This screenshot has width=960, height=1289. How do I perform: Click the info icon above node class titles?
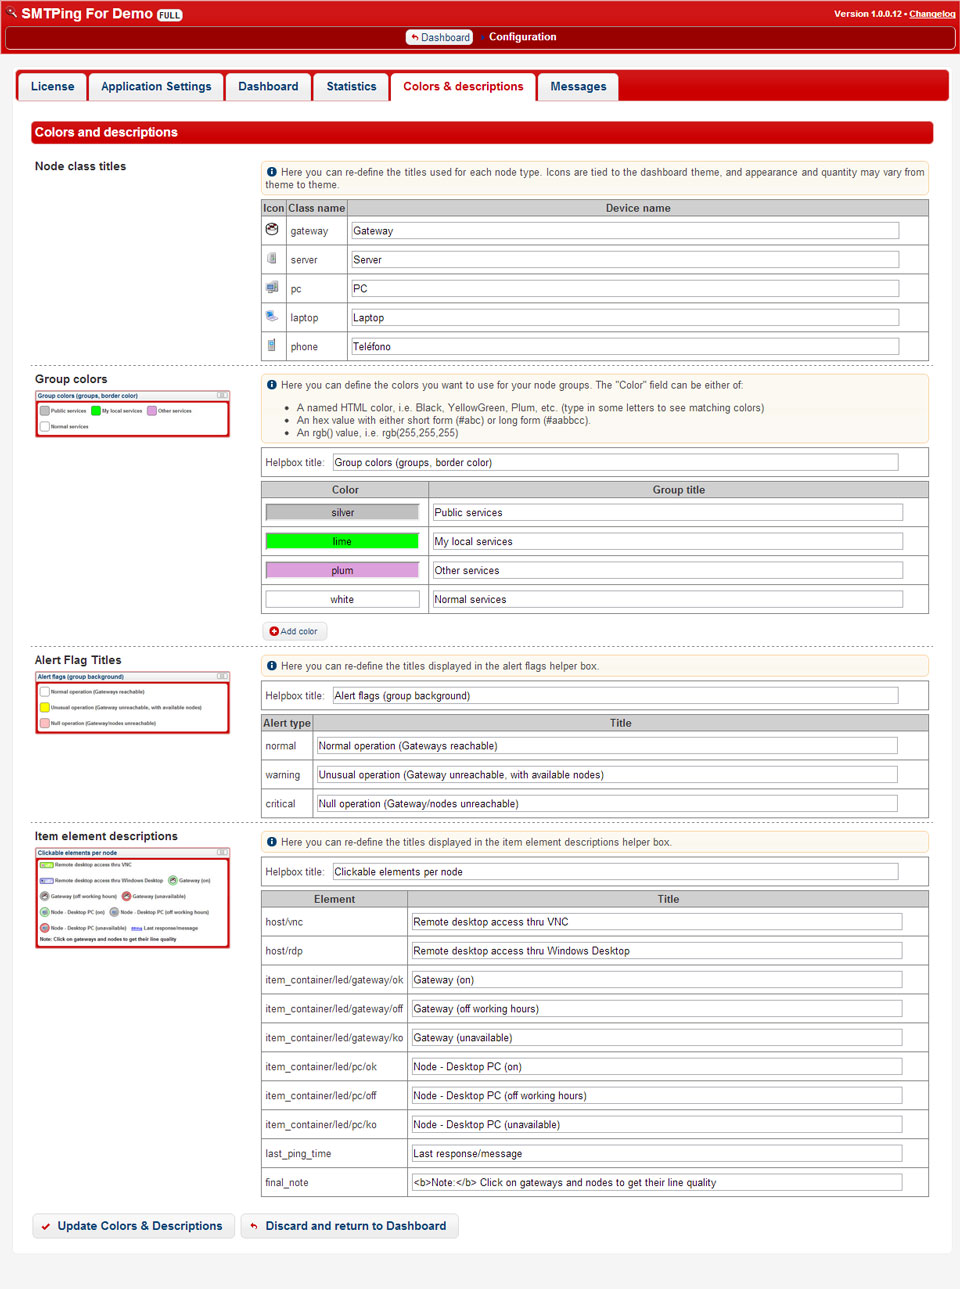coord(271,171)
